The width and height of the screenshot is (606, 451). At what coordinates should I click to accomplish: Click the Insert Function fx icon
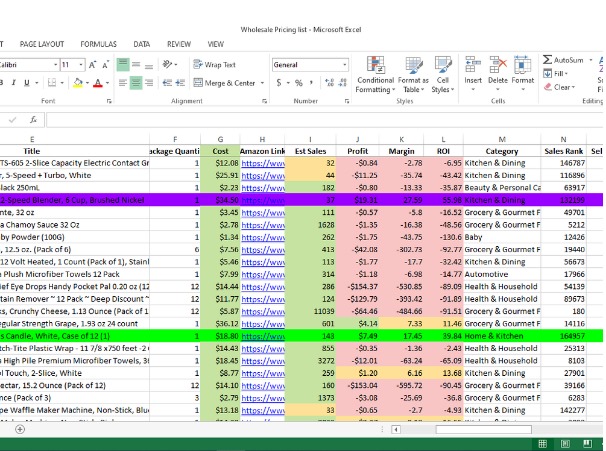[34, 120]
